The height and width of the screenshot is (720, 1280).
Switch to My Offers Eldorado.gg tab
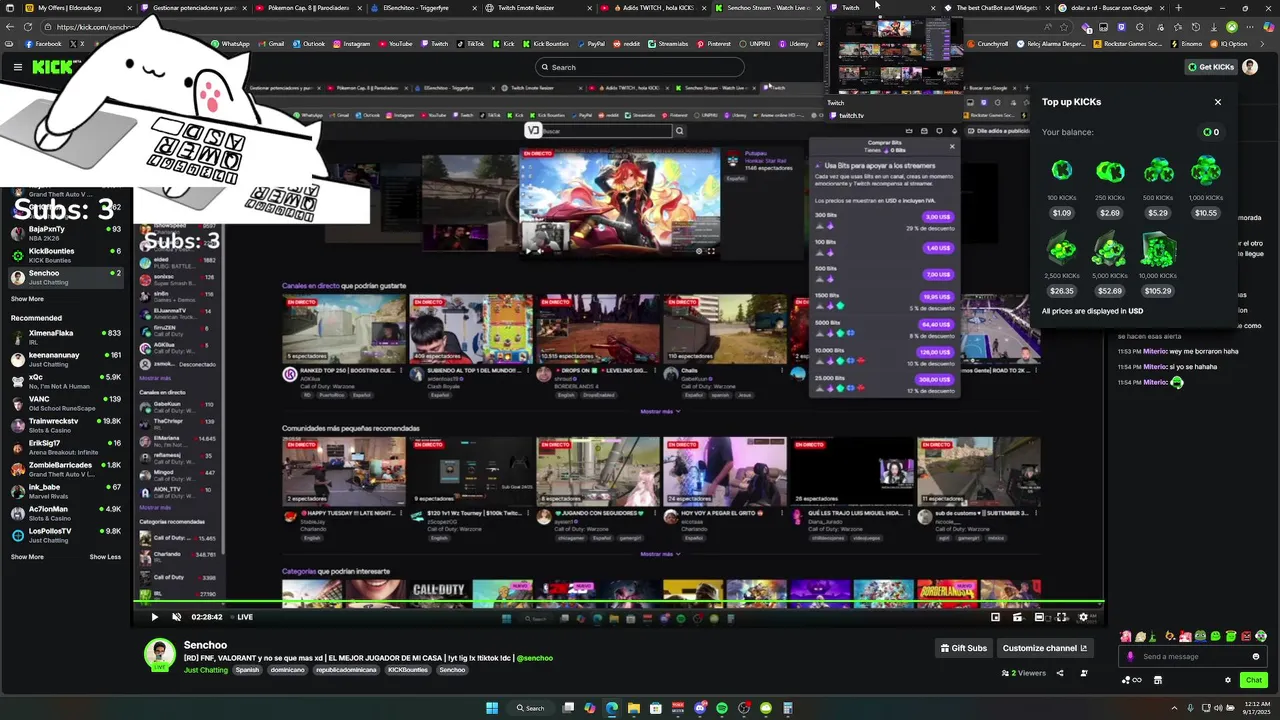[76, 8]
